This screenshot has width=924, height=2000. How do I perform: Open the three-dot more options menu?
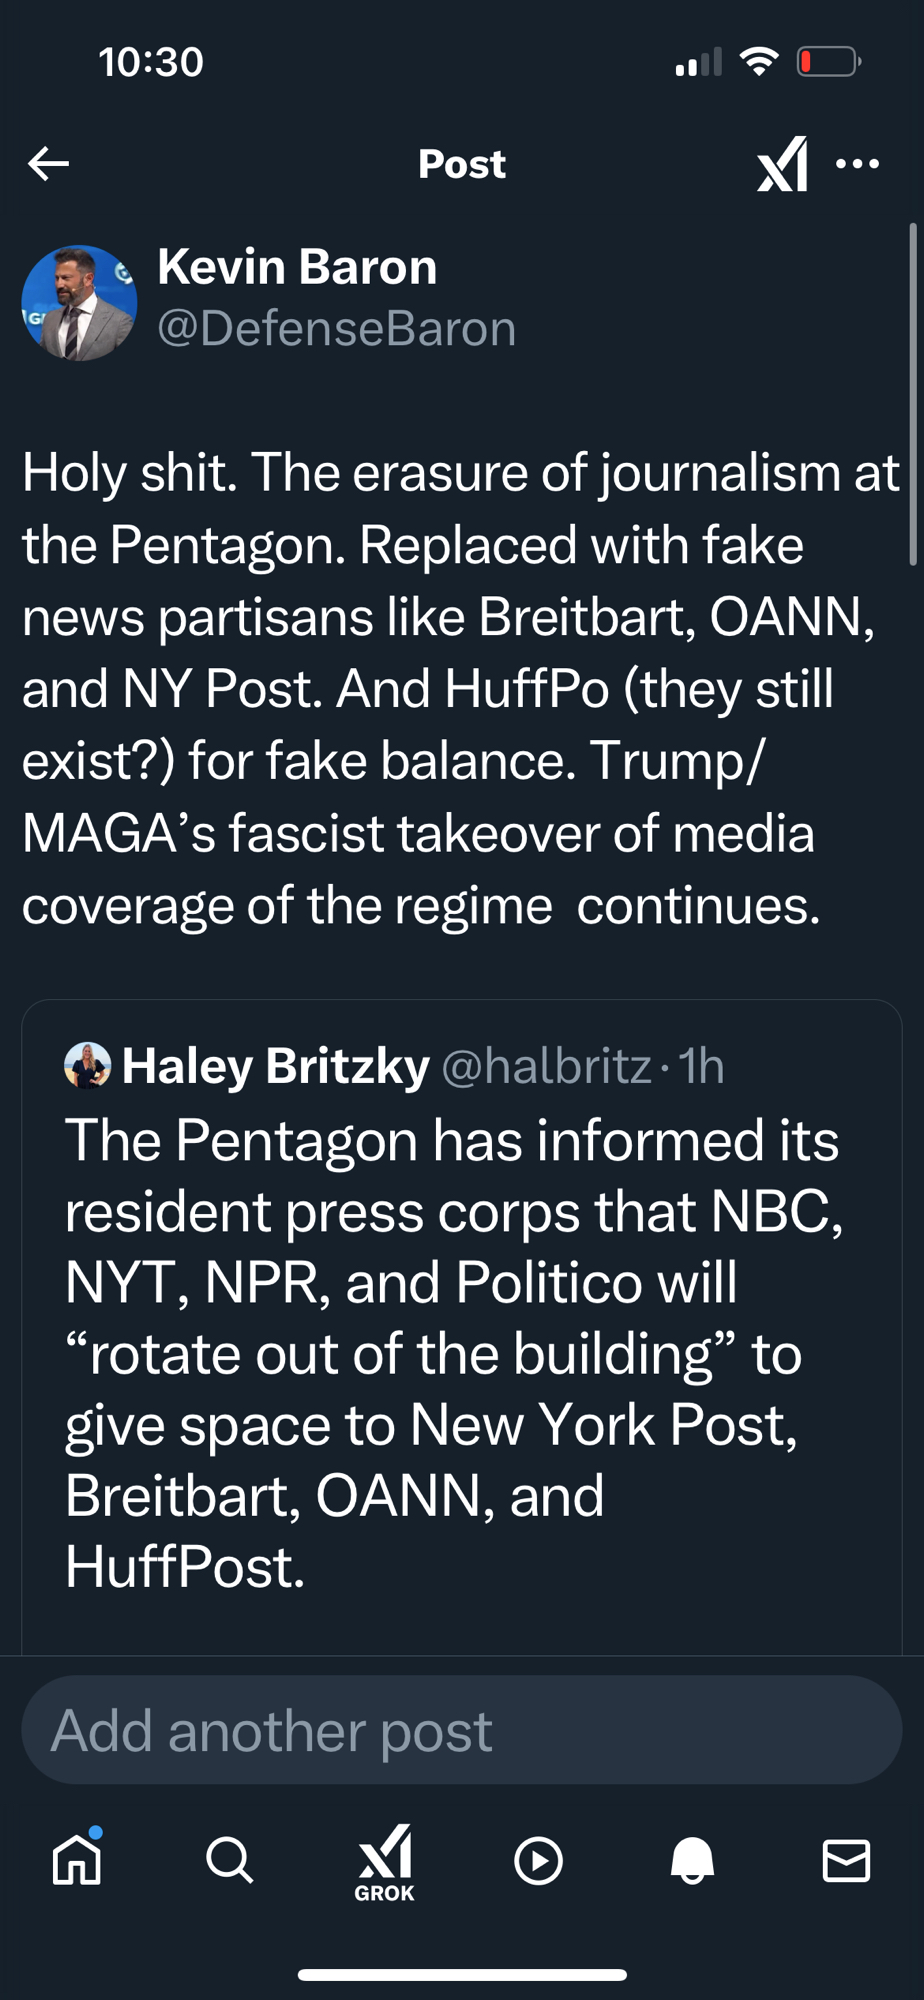857,163
